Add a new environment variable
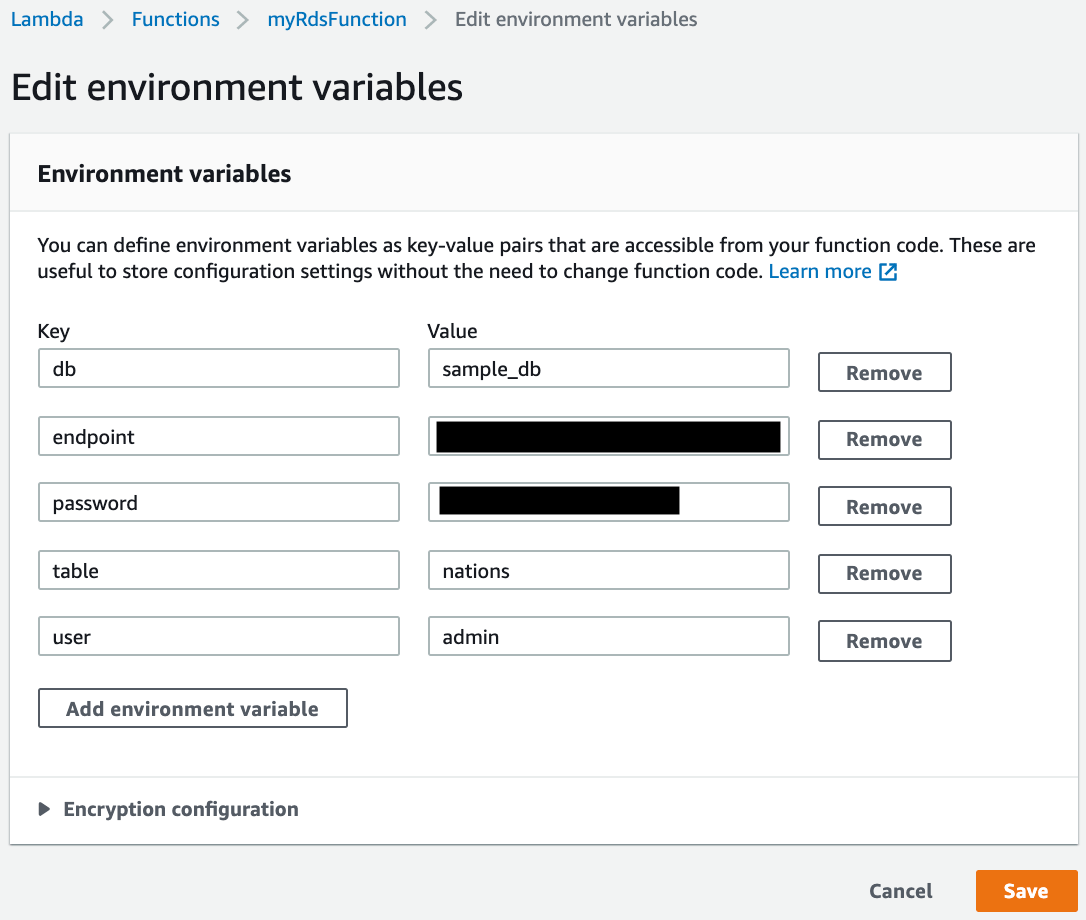1086x920 pixels. (x=192, y=707)
